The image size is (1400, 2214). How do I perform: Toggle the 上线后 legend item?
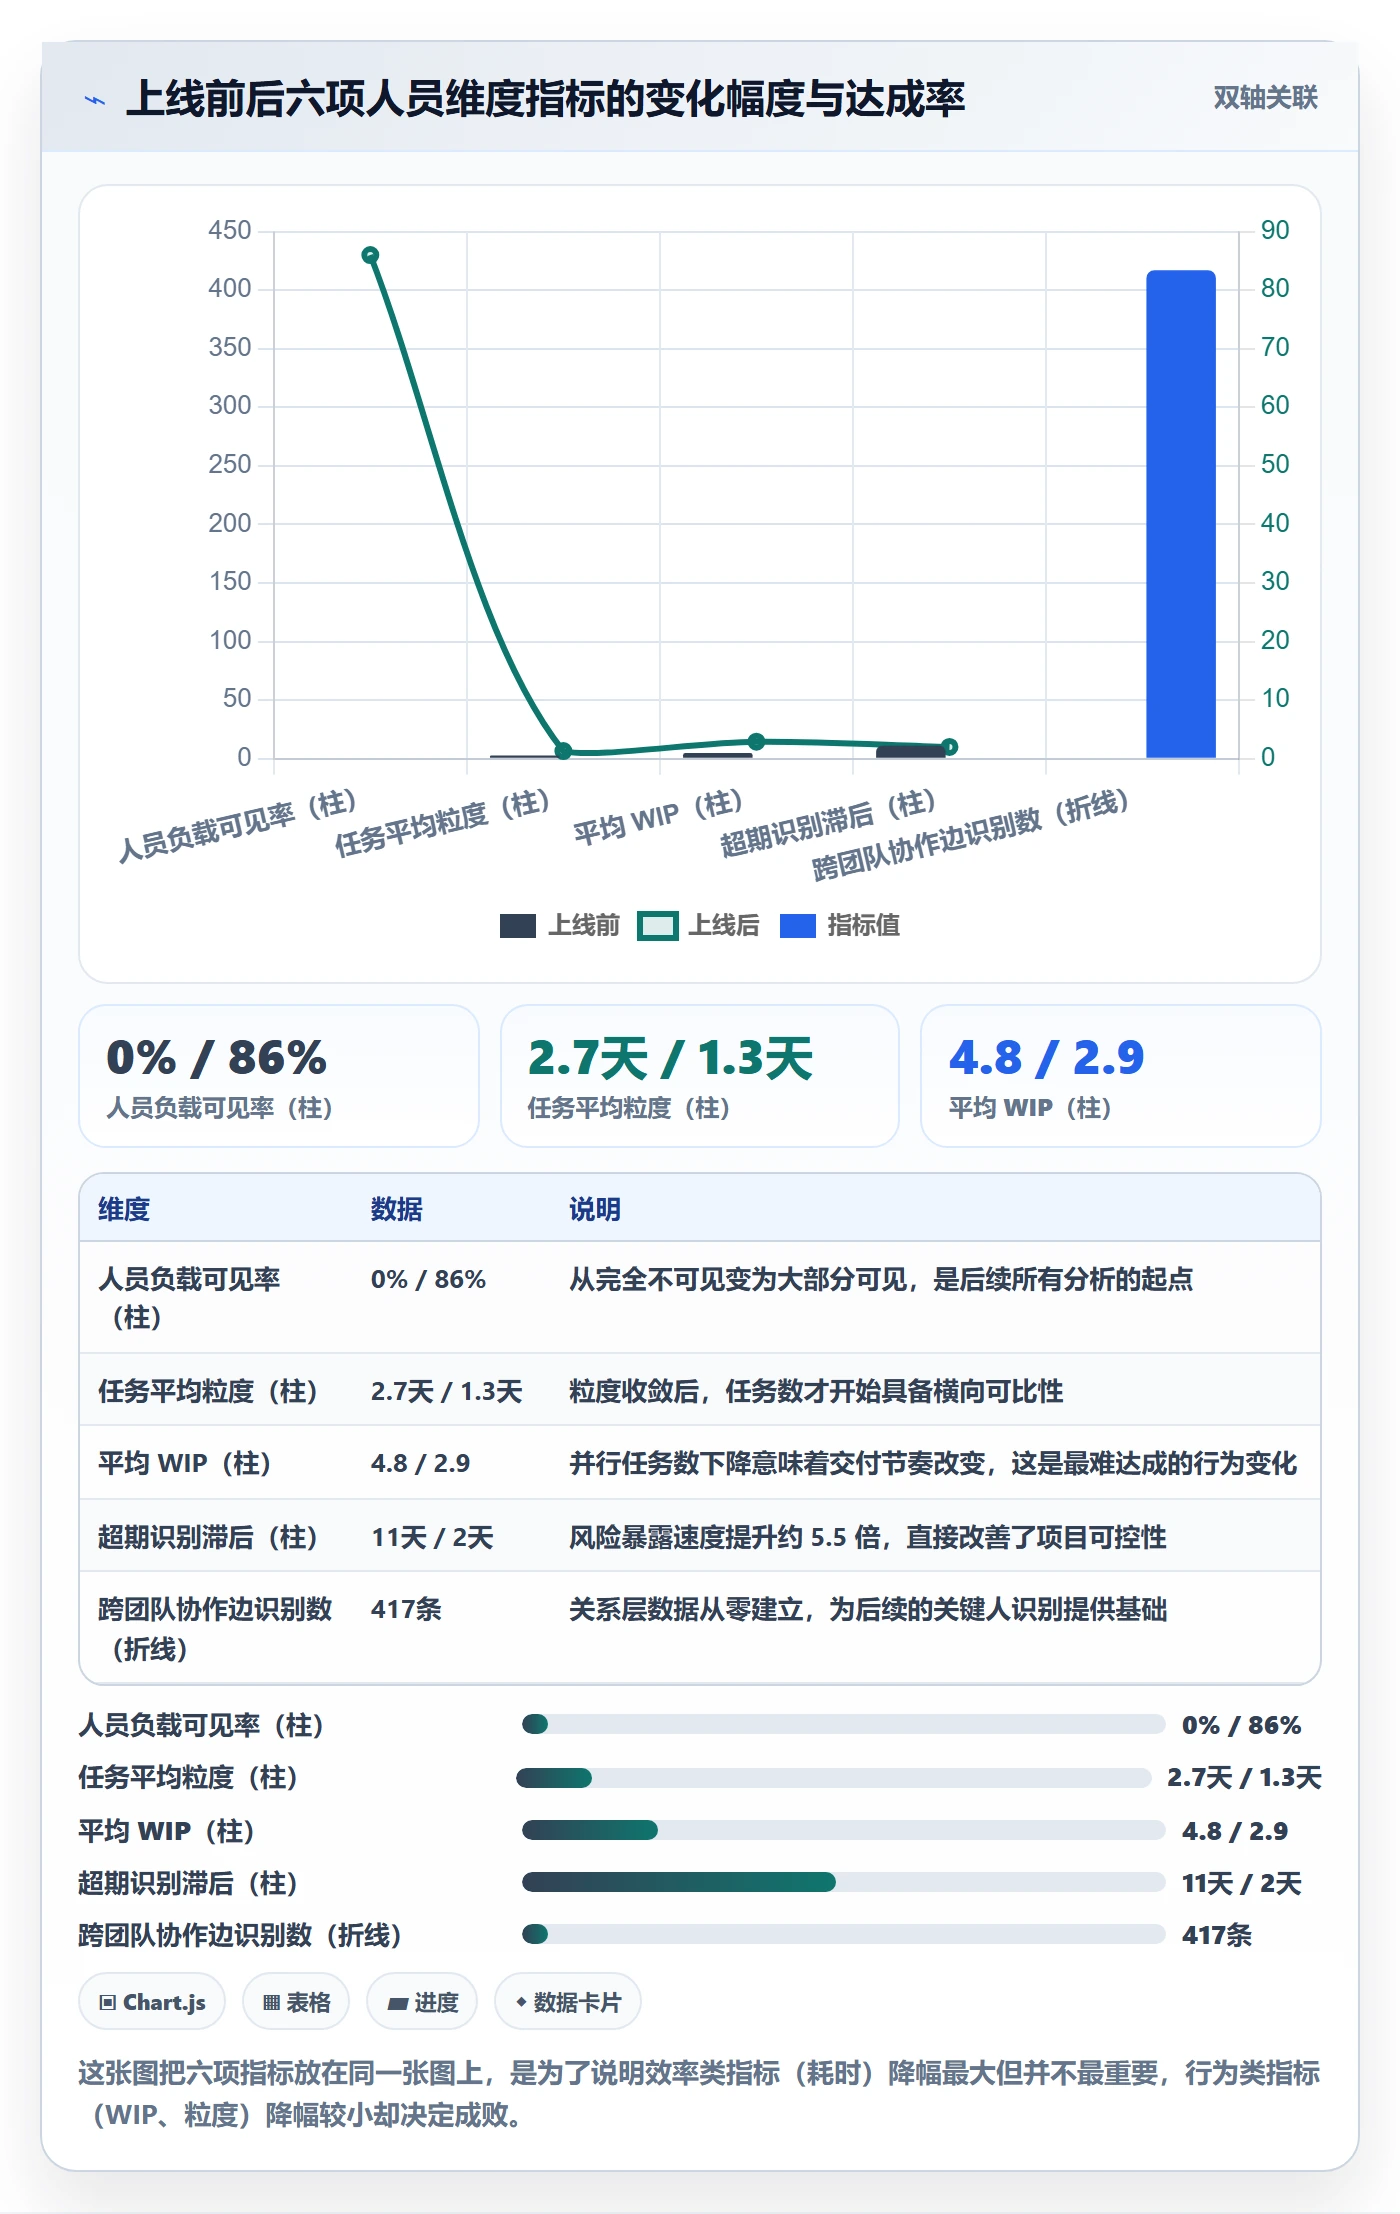(x=699, y=926)
